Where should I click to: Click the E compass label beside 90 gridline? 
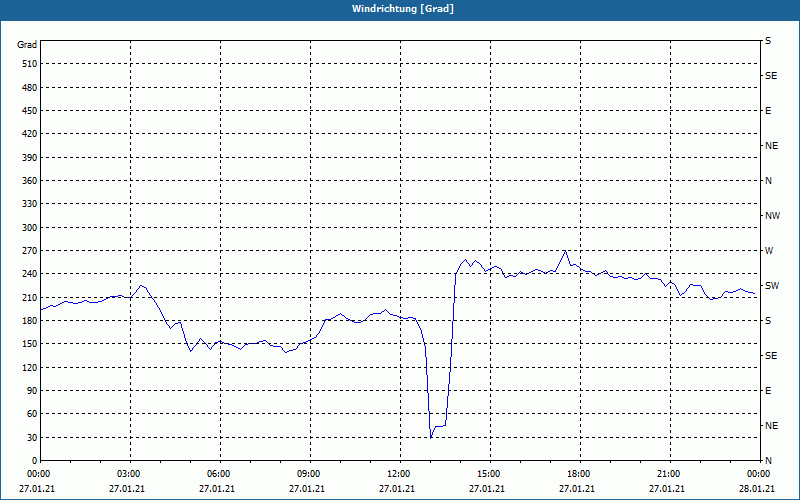(768, 391)
